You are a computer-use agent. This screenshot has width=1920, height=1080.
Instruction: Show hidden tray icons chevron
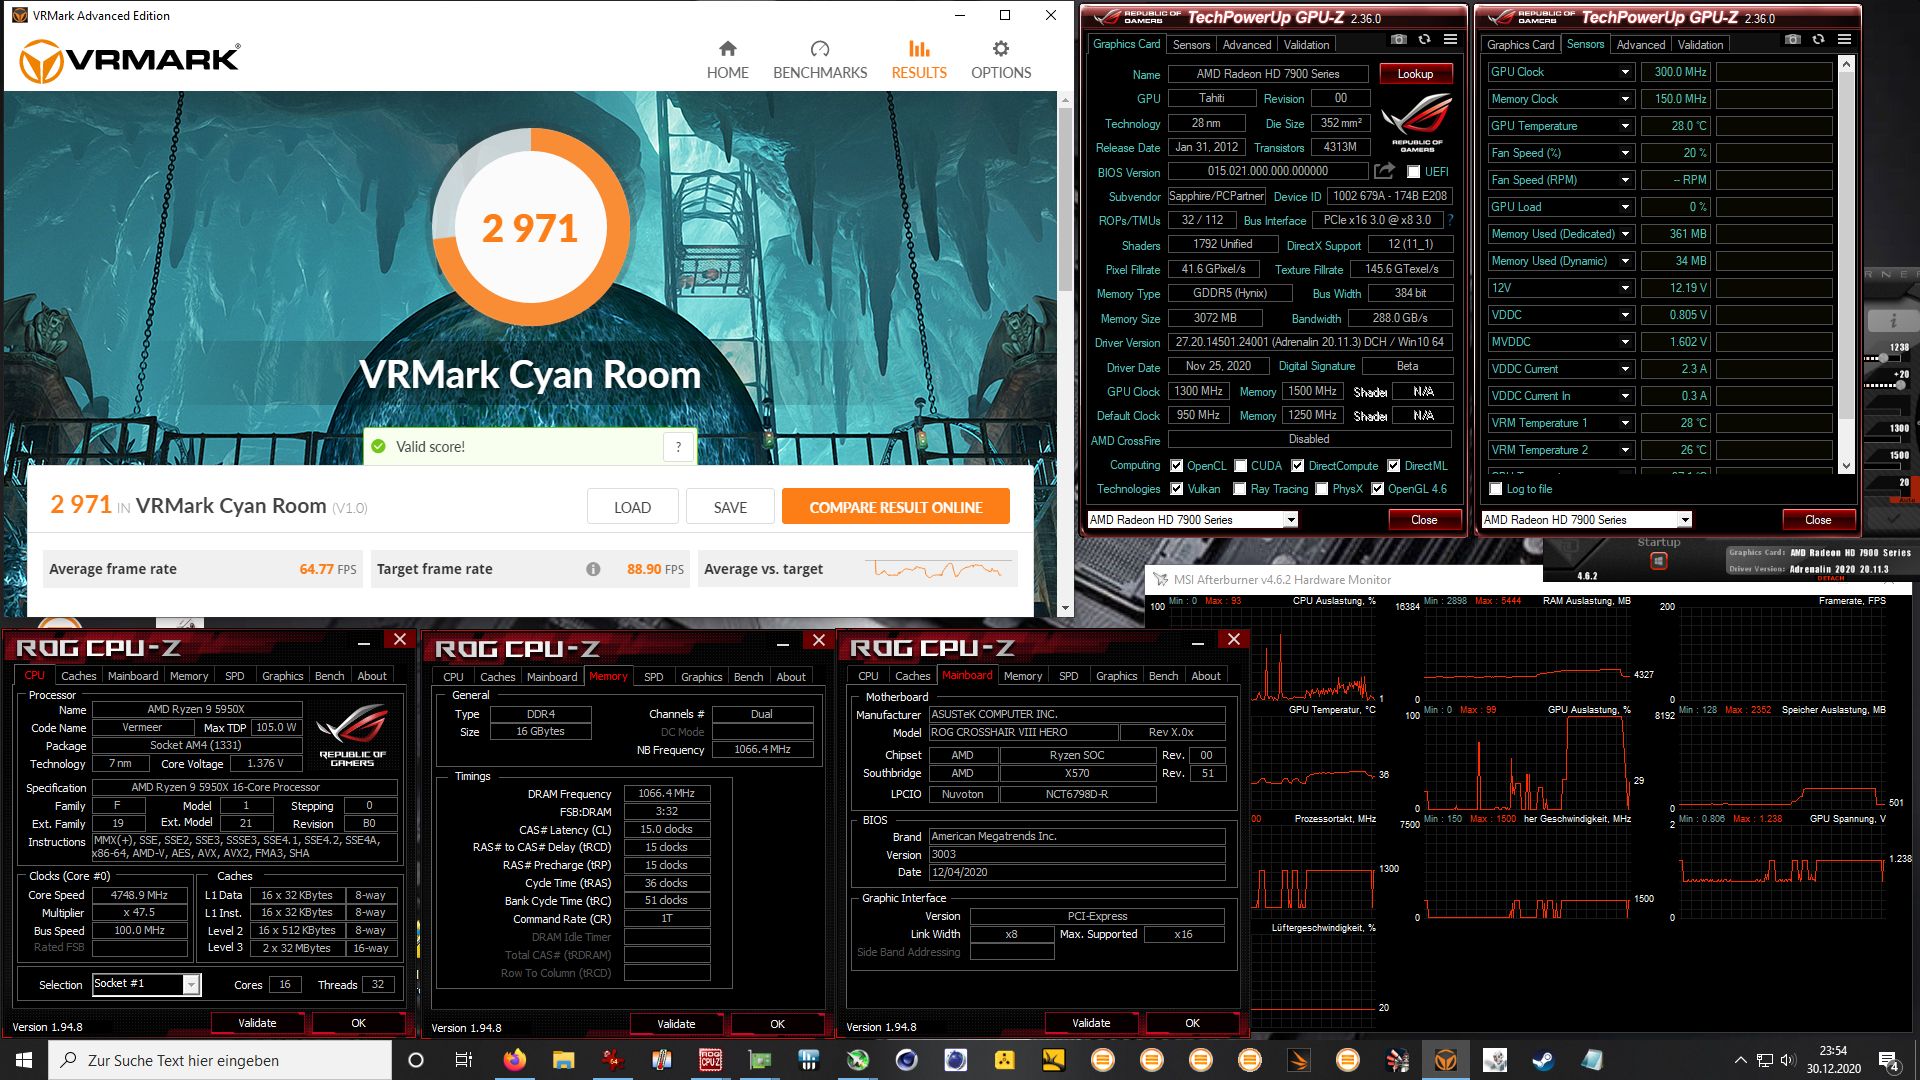point(1740,1060)
